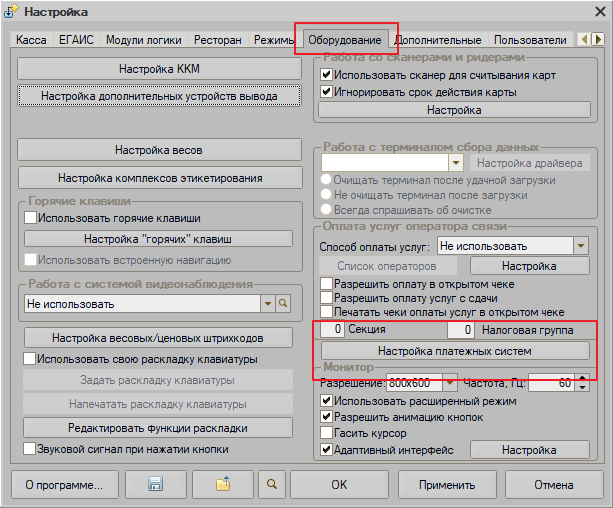The width and height of the screenshot is (613, 508).
Task: Click magnifier icon beside video surveillance dropdown
Action: [x=283, y=302]
